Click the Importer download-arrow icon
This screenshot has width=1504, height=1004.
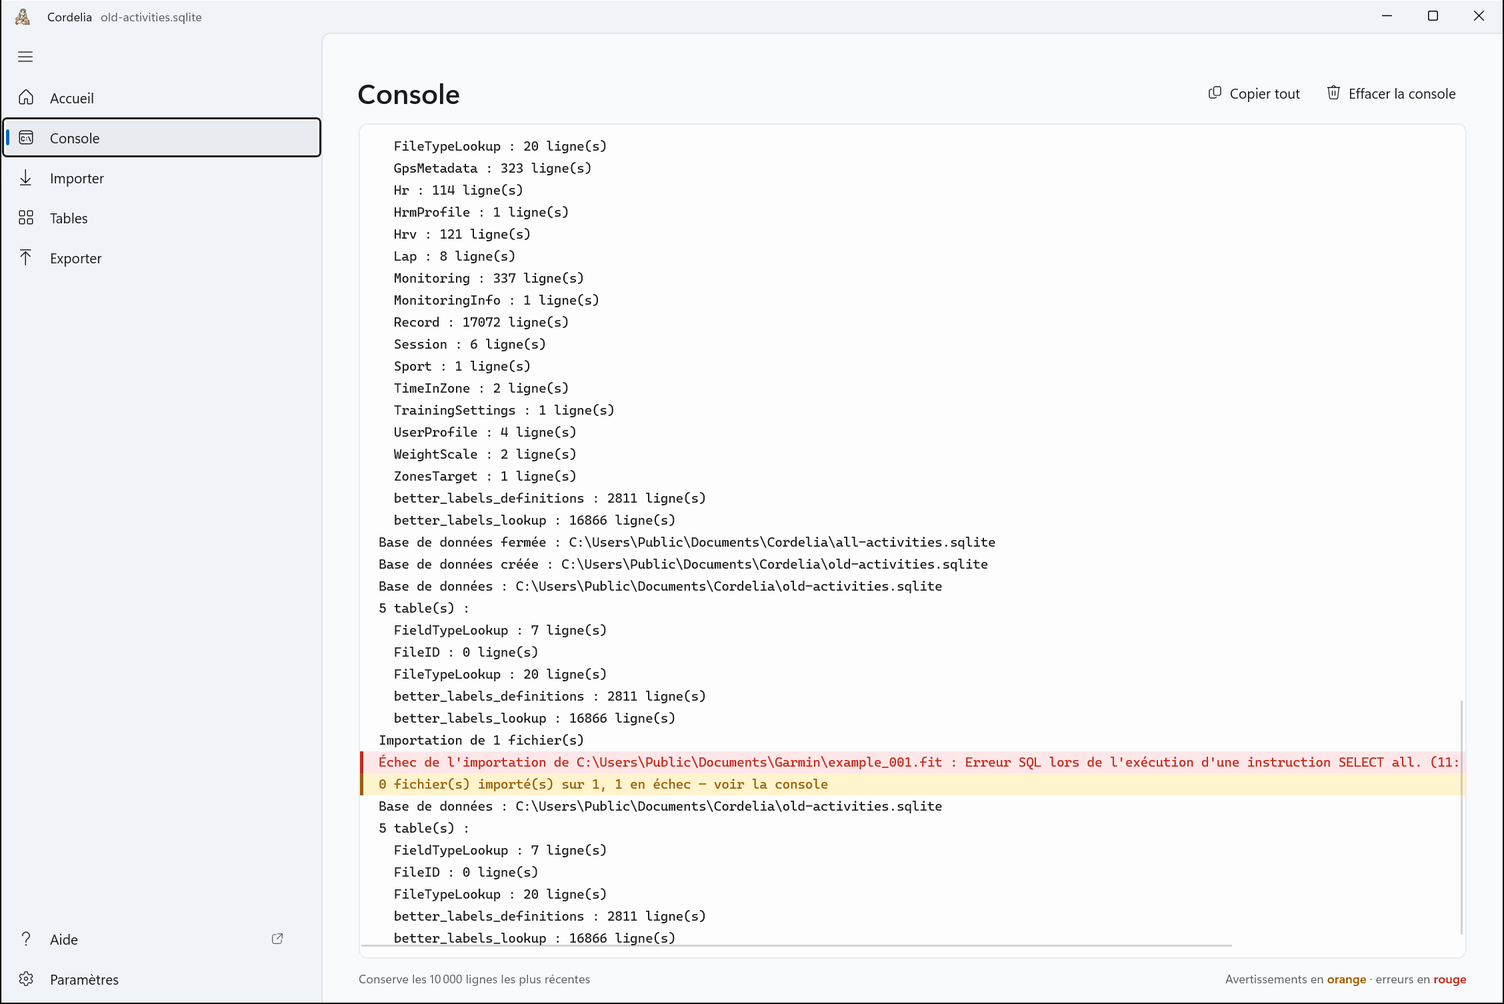[x=26, y=177]
